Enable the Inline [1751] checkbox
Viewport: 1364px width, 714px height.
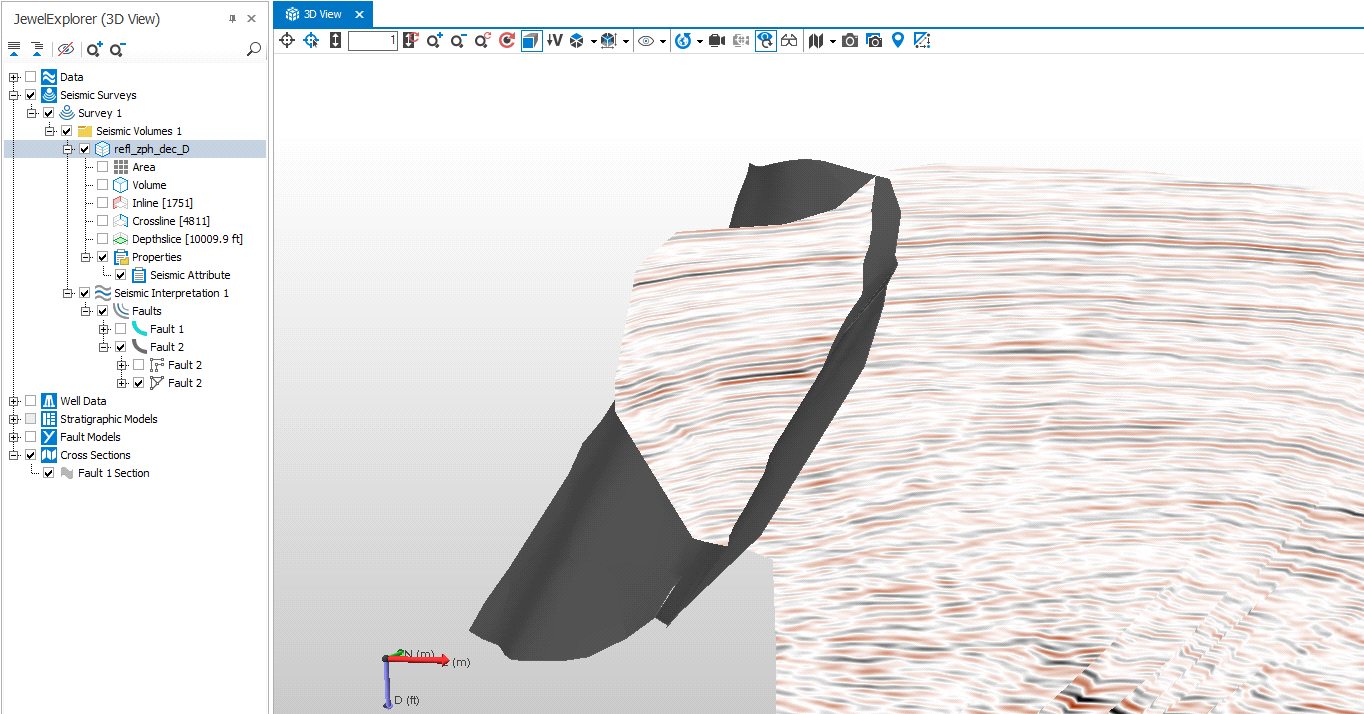click(103, 203)
